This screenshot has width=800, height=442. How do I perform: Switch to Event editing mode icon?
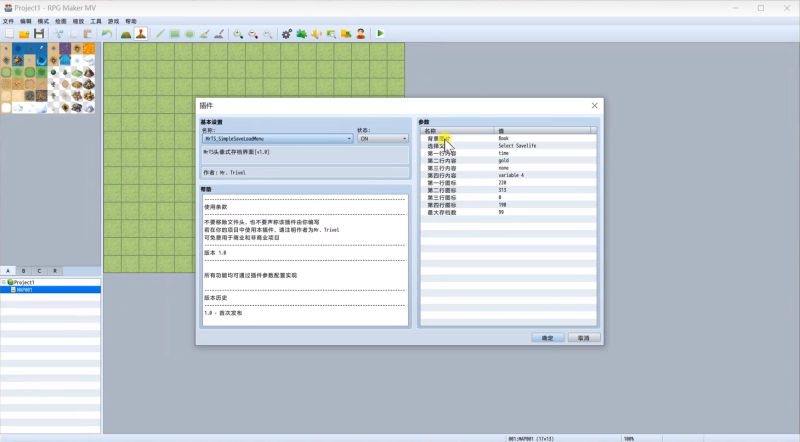[141, 34]
